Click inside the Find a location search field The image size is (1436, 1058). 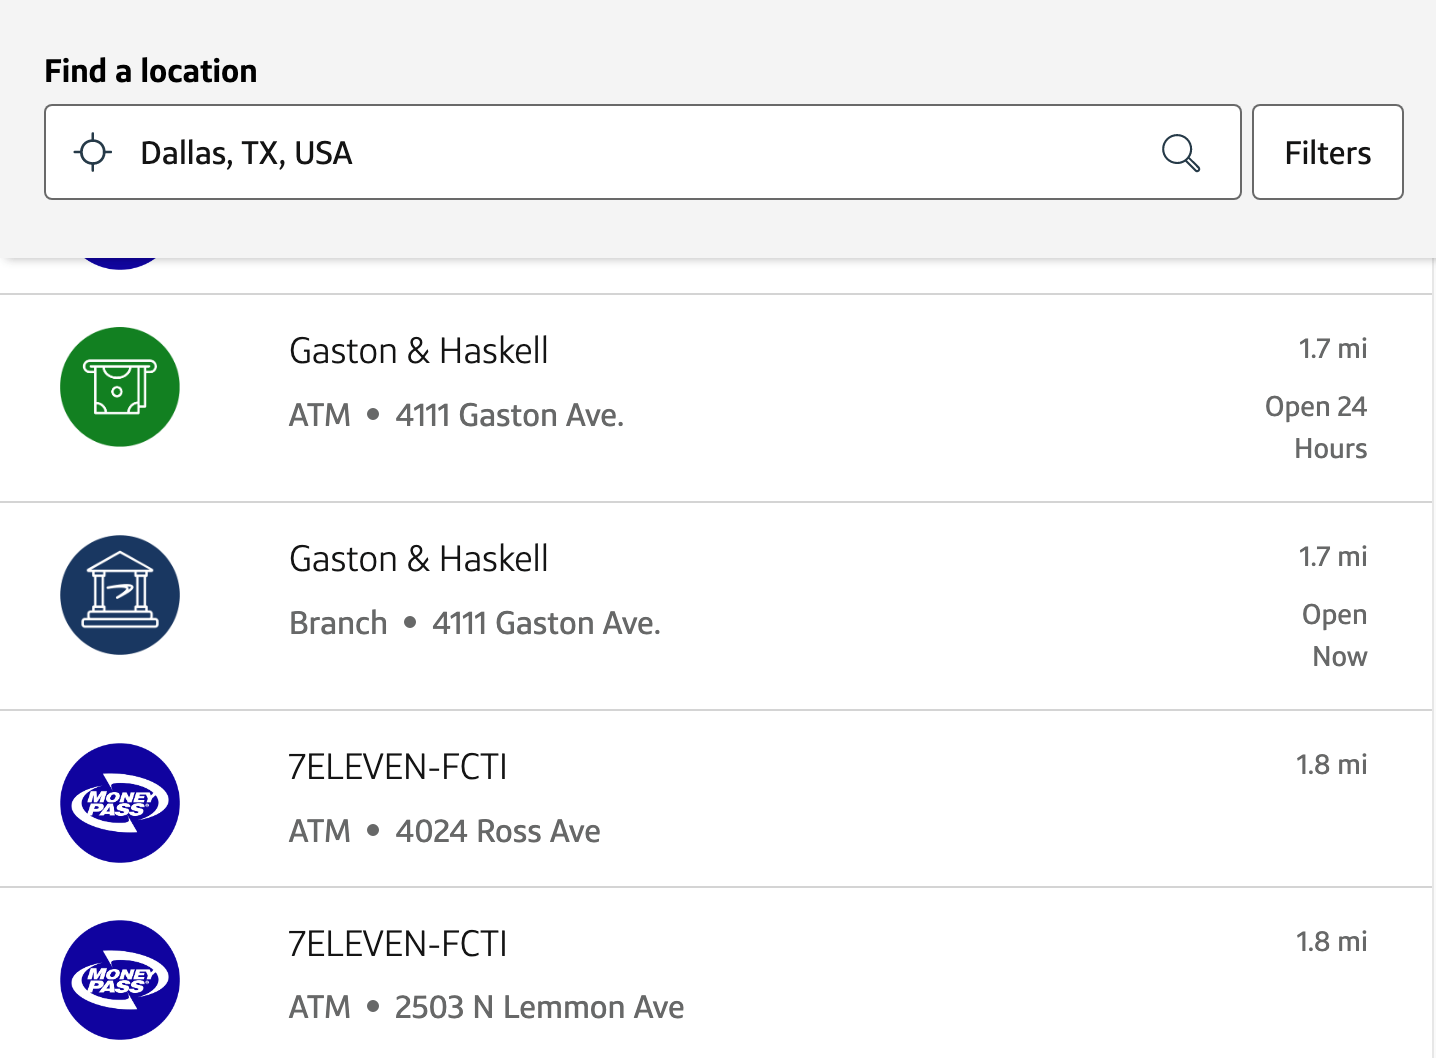pos(600,152)
